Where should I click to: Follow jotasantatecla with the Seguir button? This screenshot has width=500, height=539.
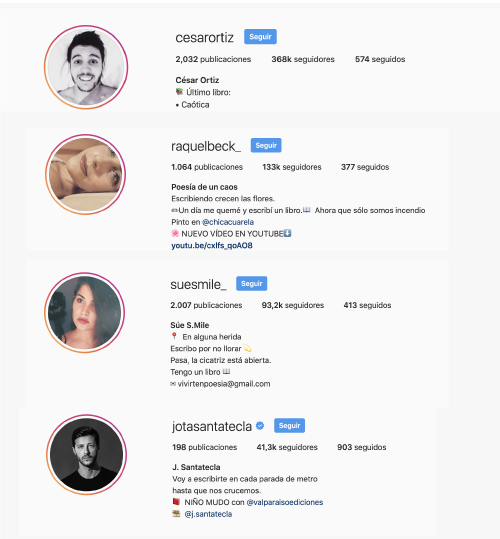click(x=289, y=425)
